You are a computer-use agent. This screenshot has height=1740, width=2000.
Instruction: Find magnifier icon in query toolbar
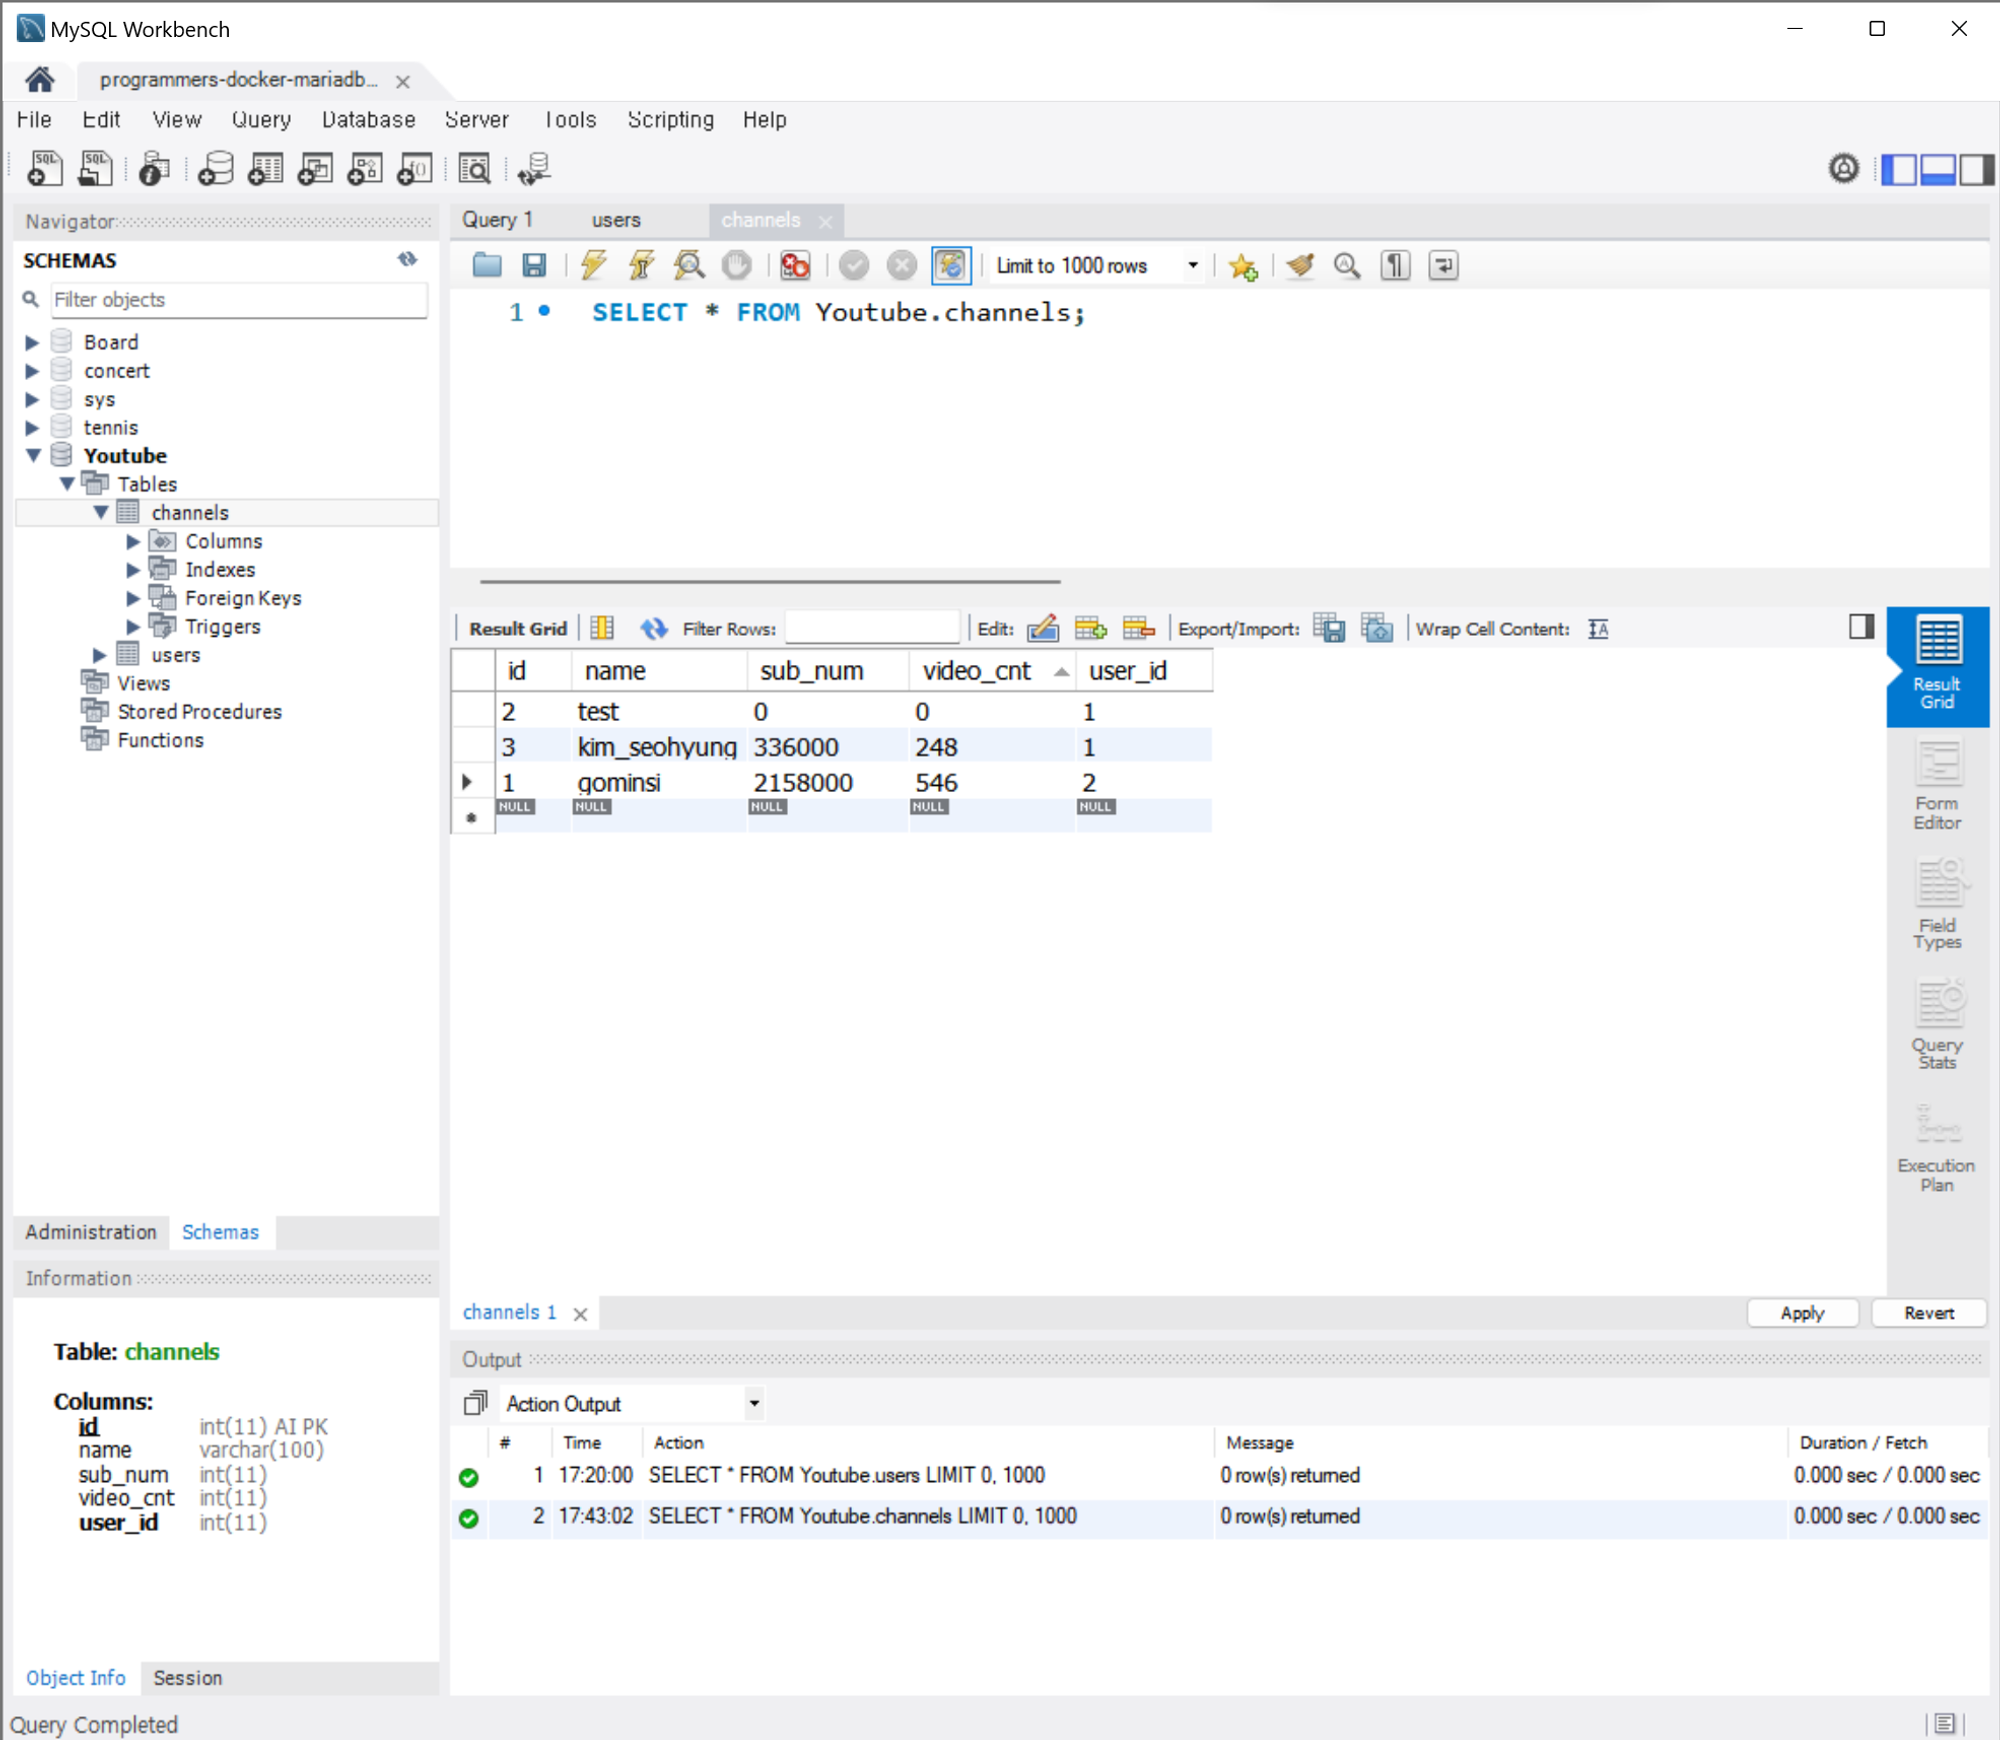[x=1347, y=265]
